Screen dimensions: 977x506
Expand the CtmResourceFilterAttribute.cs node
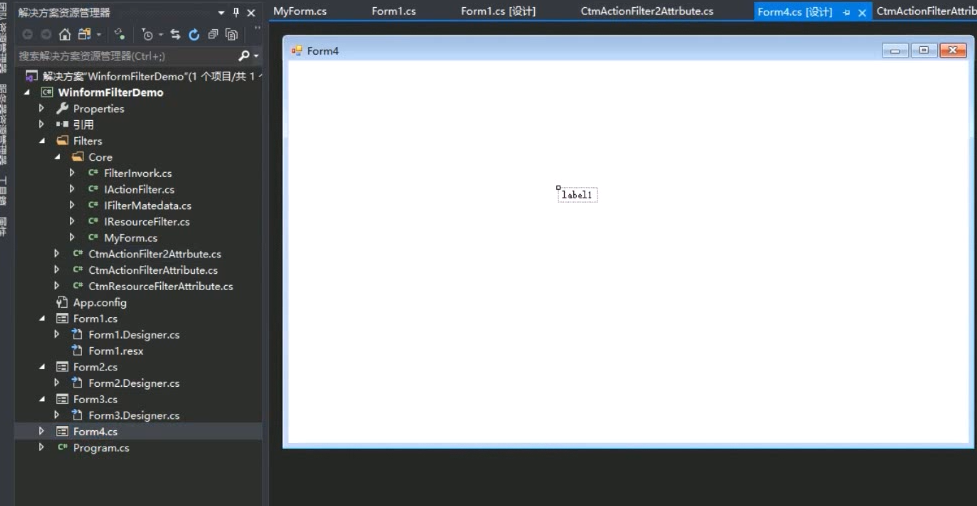coord(57,286)
